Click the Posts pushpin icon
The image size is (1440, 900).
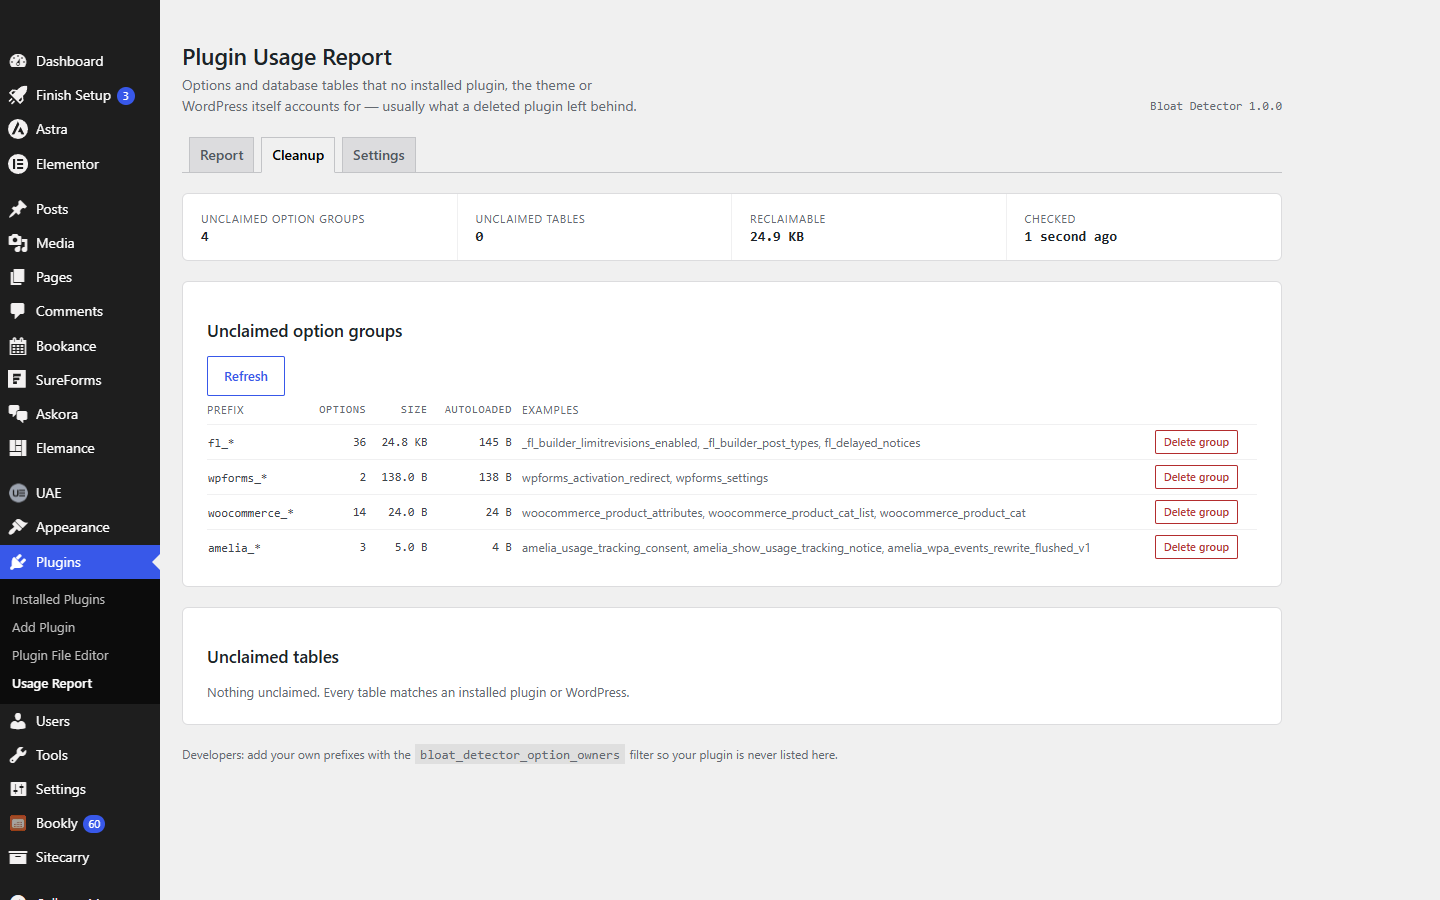coord(18,209)
